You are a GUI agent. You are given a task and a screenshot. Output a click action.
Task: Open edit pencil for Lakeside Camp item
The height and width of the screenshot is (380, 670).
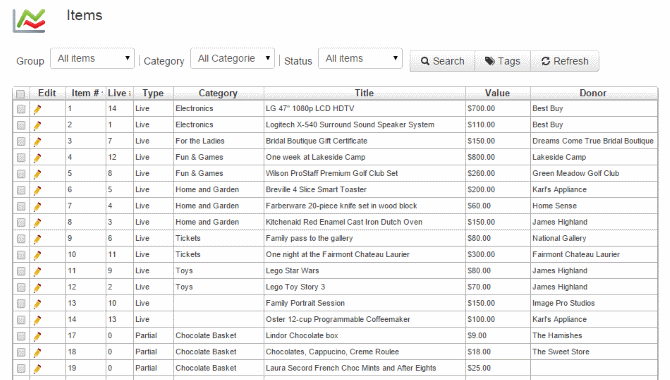click(x=37, y=158)
